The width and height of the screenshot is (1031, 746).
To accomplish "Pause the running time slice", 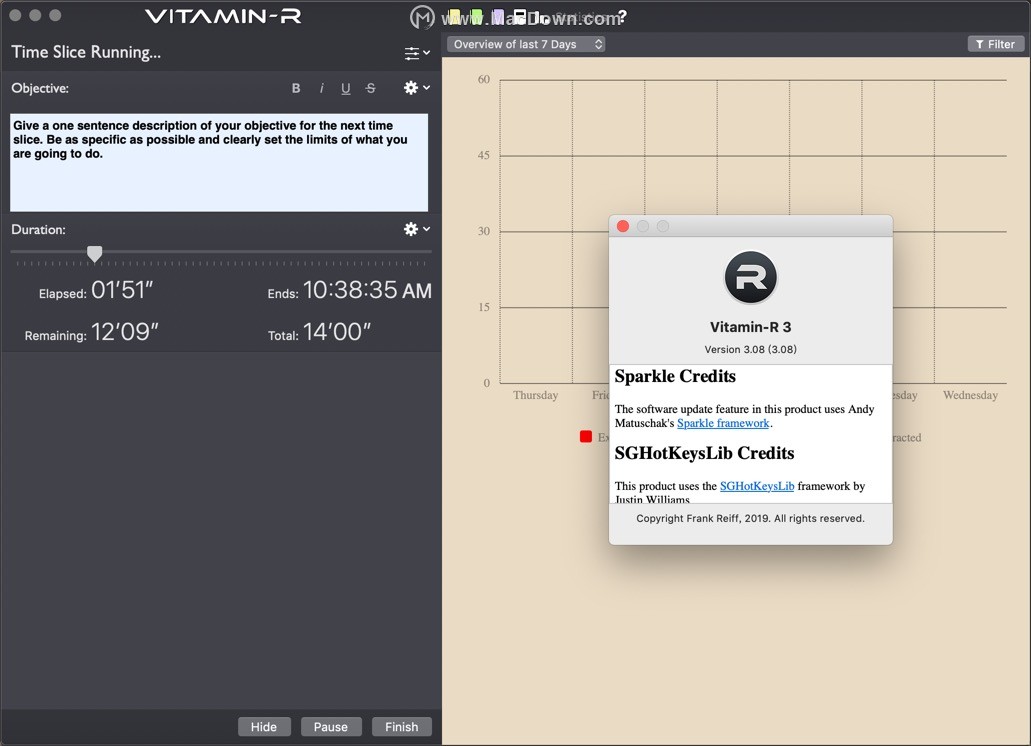I will (331, 726).
